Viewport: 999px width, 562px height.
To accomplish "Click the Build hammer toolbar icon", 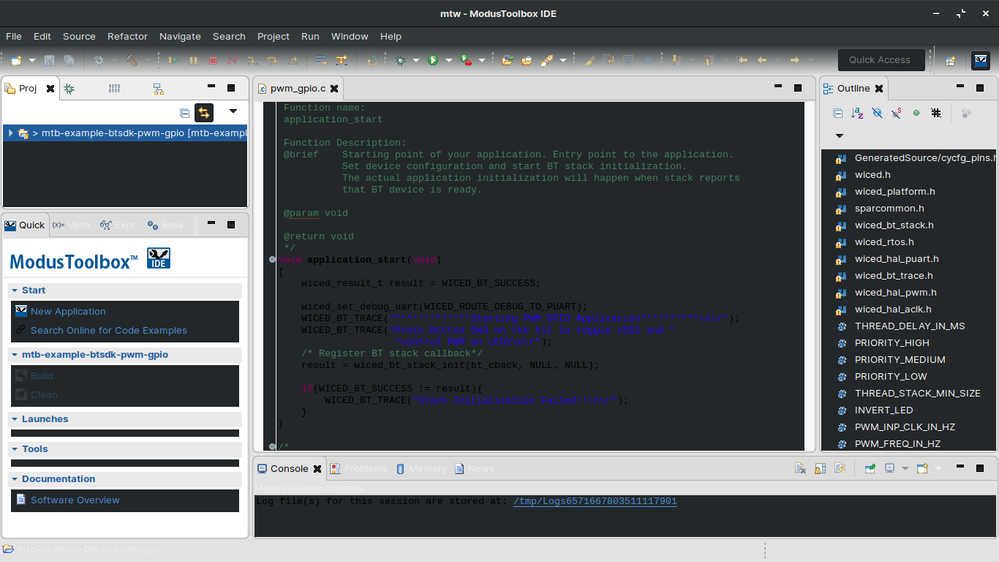I will [131, 60].
